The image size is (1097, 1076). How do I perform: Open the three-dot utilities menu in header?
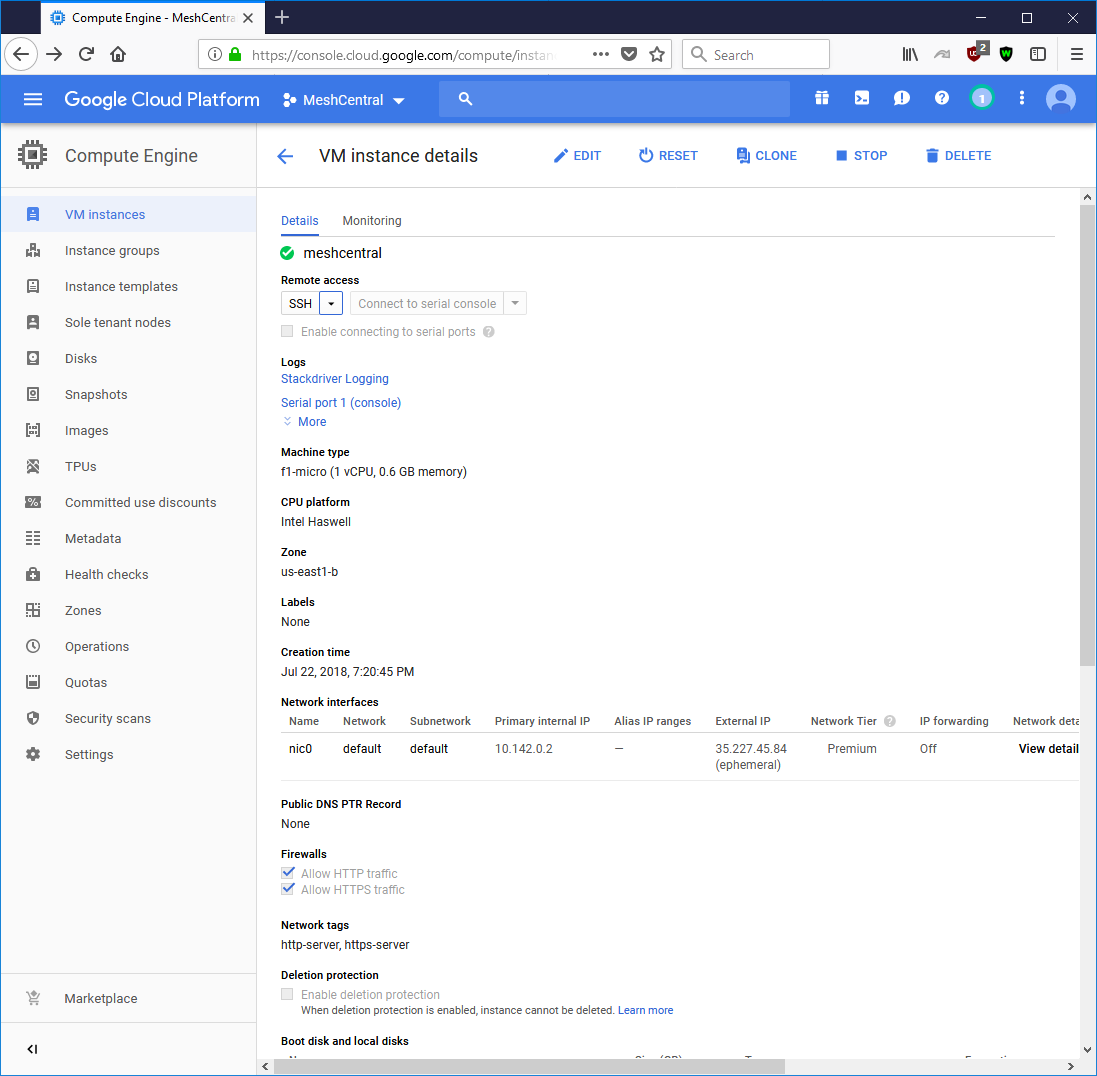tap(1022, 99)
